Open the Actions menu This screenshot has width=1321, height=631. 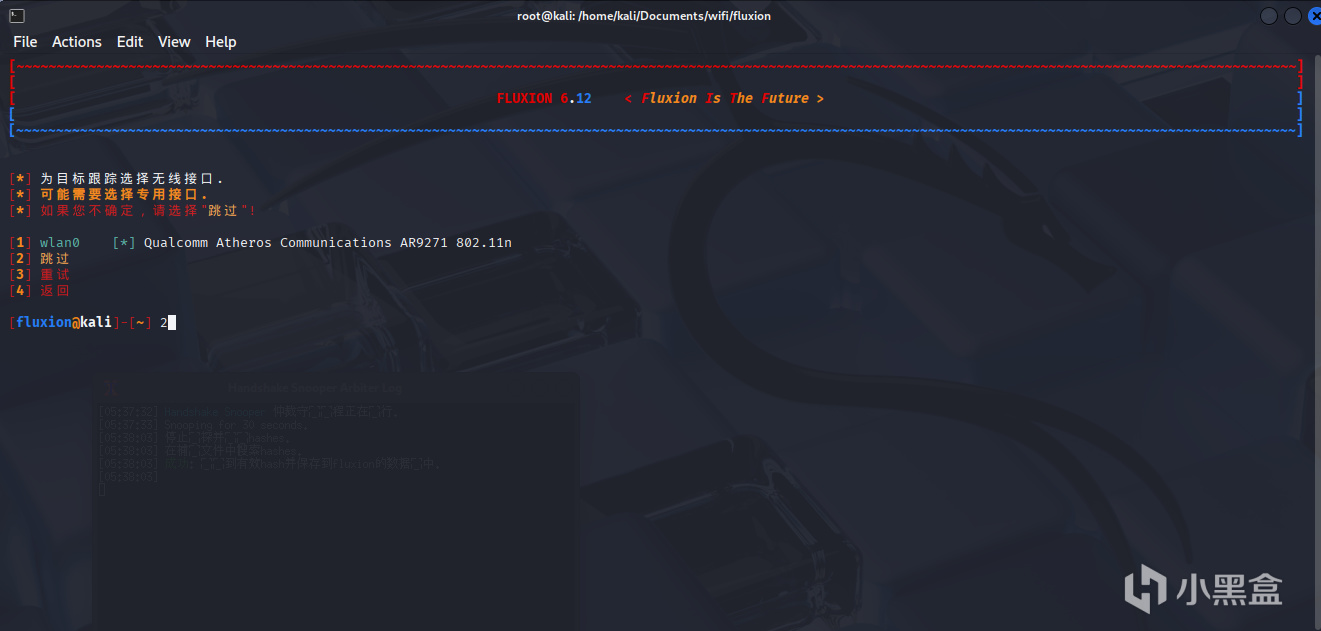(77, 42)
